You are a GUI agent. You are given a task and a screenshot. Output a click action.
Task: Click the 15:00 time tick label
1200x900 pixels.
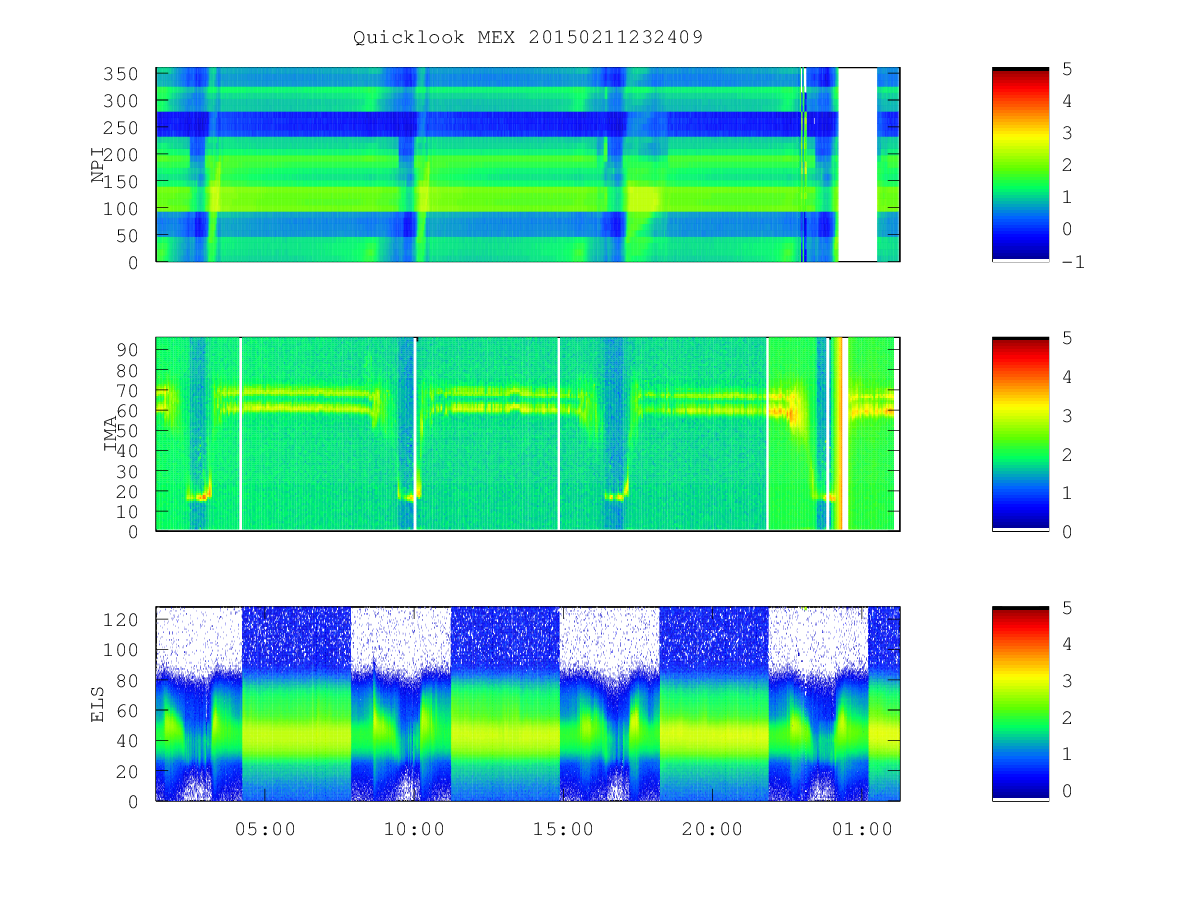(563, 829)
